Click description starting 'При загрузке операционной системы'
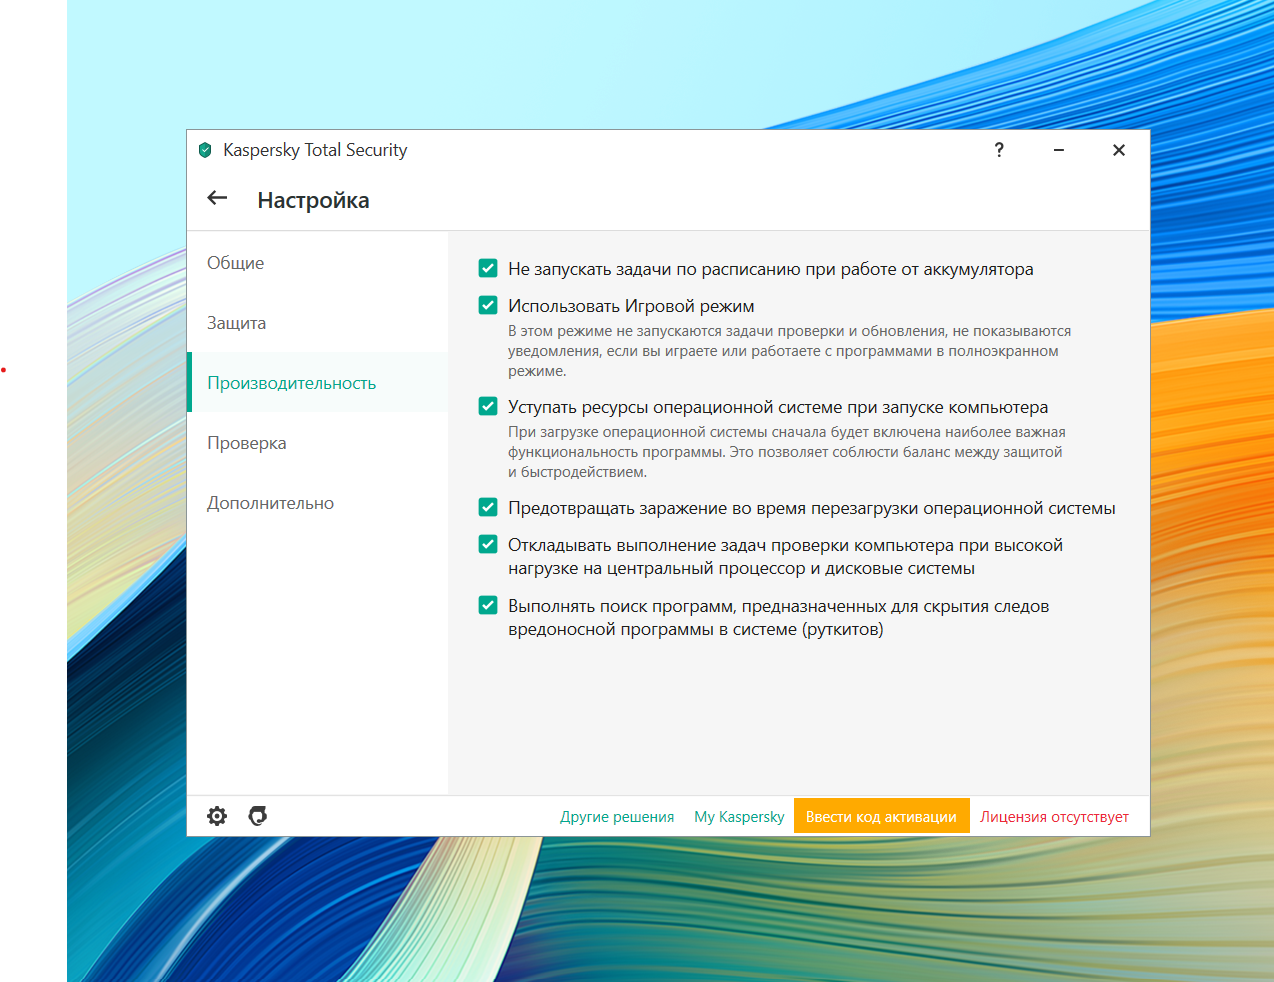1274x982 pixels. pyautogui.click(x=787, y=452)
